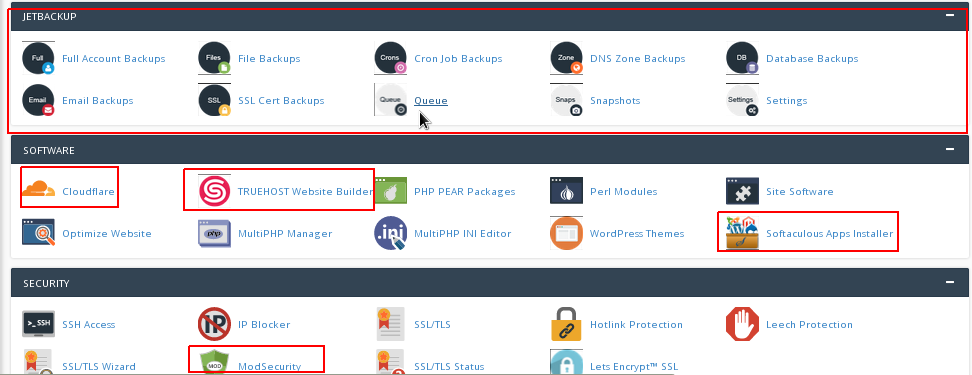The width and height of the screenshot is (972, 375).
Task: Click the Hotlink Protection padlock icon
Action: 567,324
